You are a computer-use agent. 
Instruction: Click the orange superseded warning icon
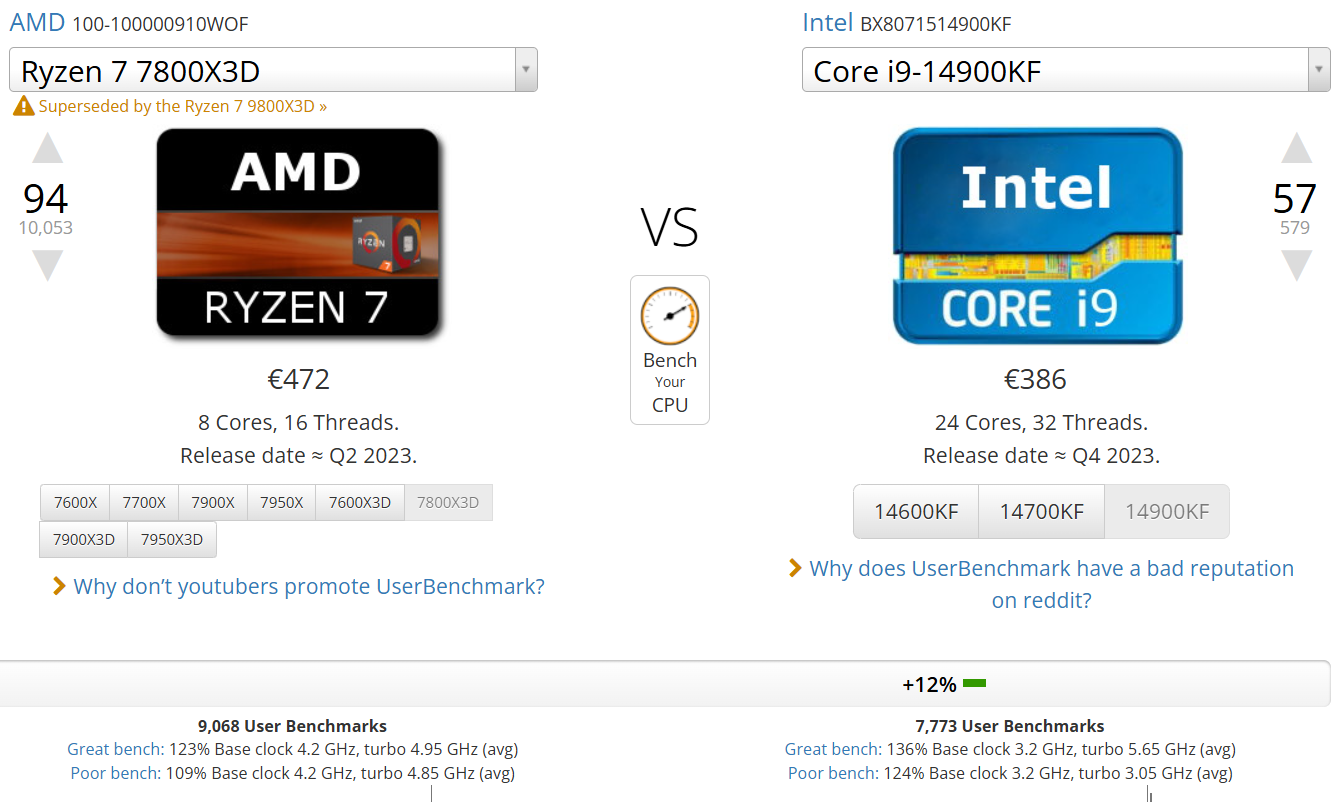(x=23, y=106)
